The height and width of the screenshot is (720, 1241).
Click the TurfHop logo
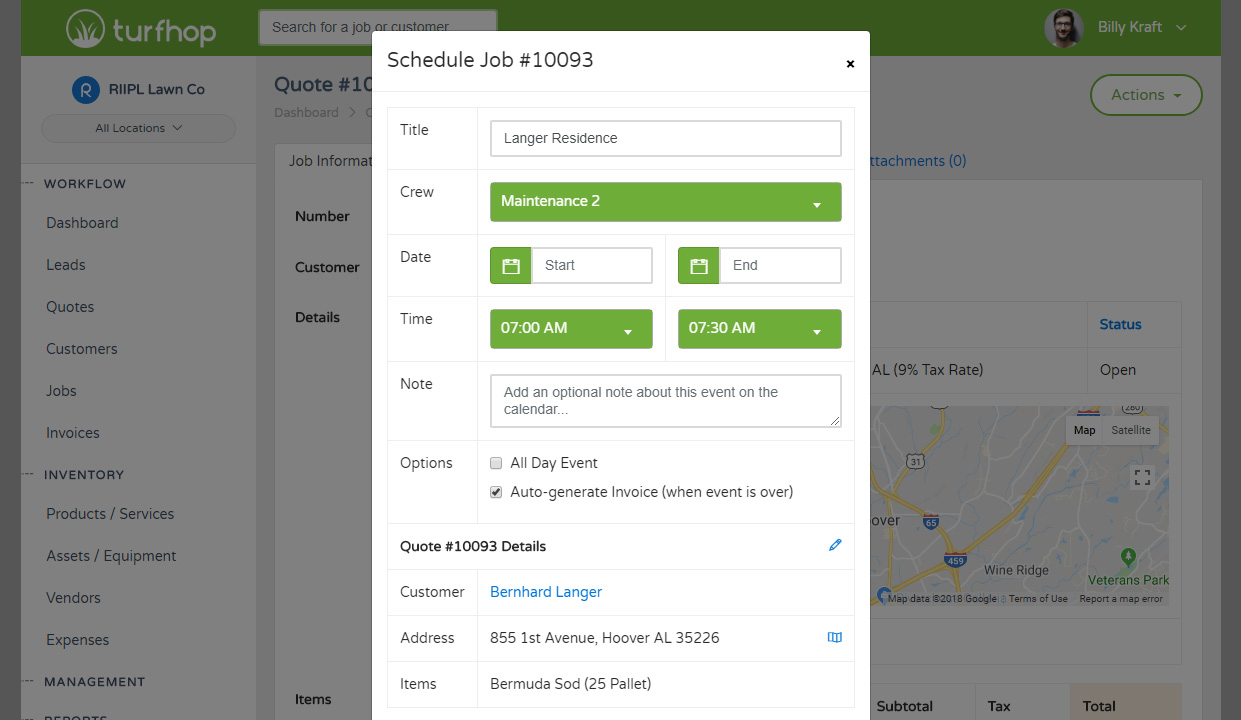click(140, 28)
